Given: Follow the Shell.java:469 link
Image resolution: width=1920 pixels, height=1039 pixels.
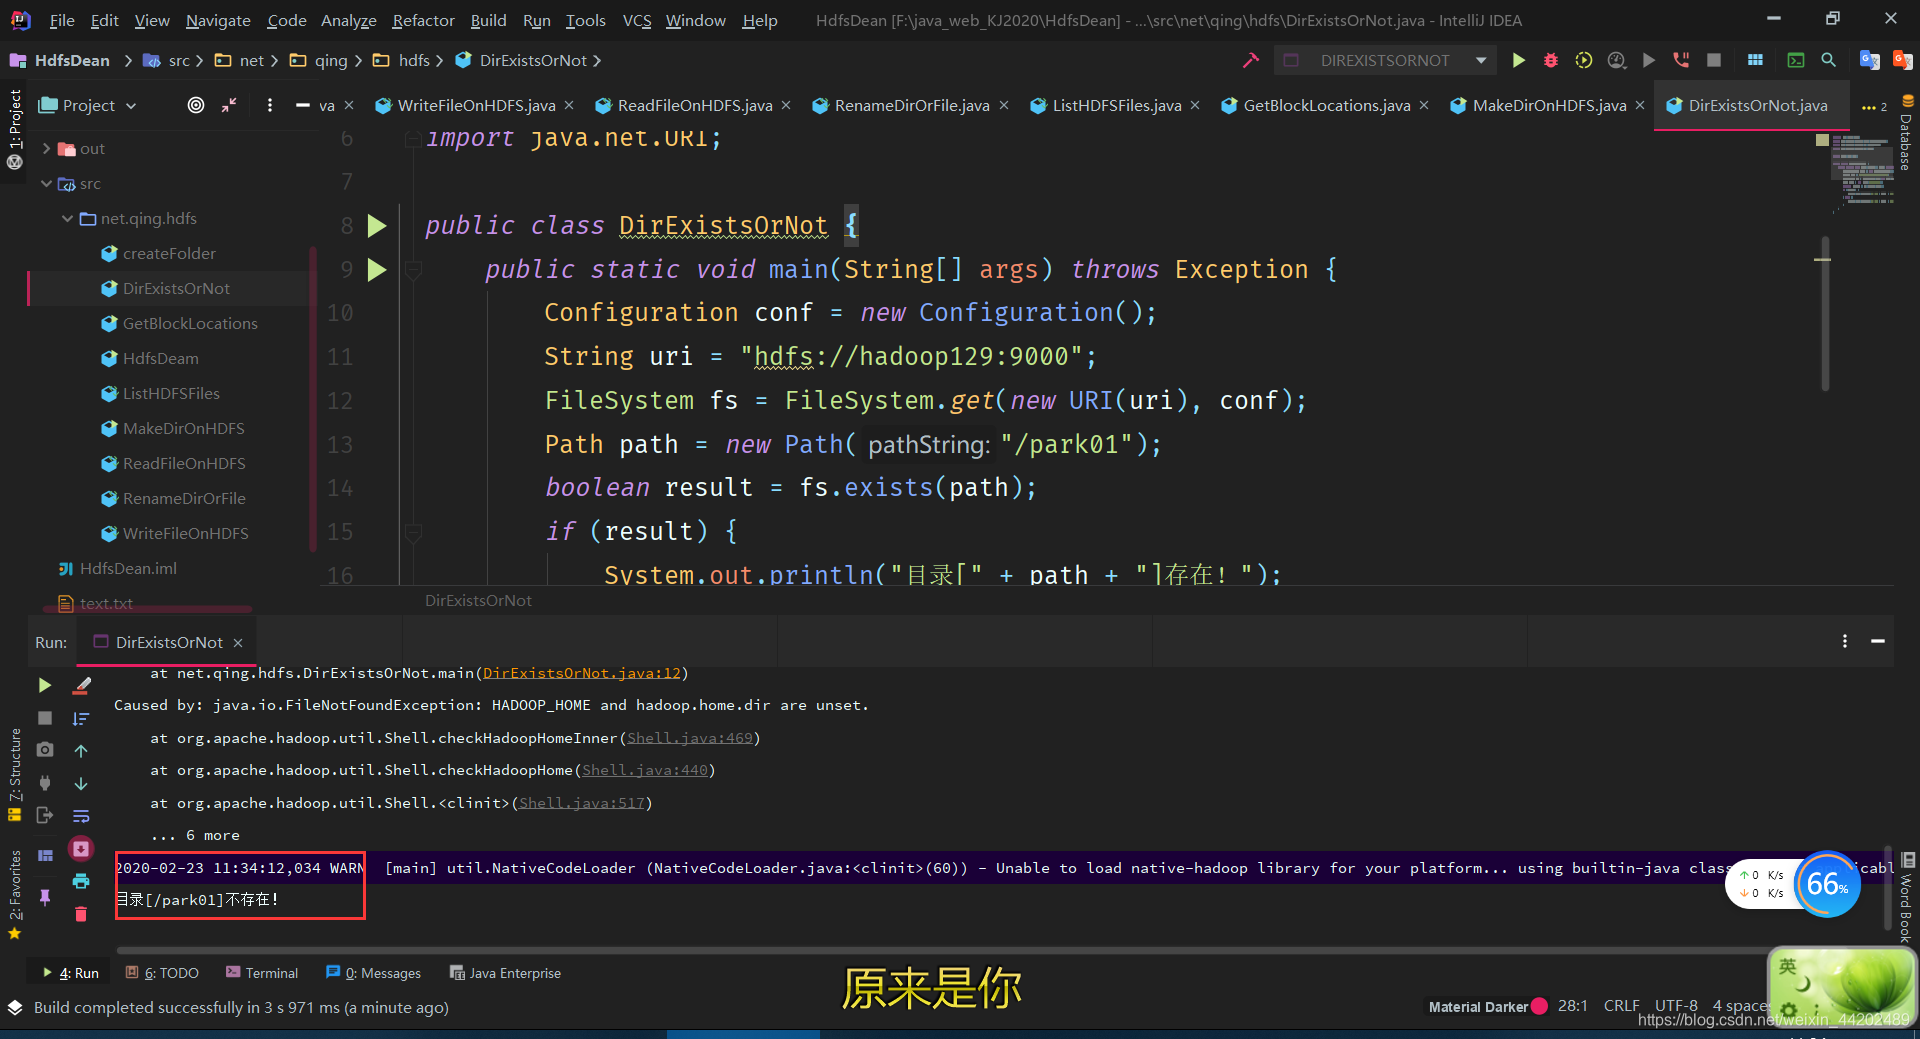Looking at the screenshot, I should coord(690,738).
